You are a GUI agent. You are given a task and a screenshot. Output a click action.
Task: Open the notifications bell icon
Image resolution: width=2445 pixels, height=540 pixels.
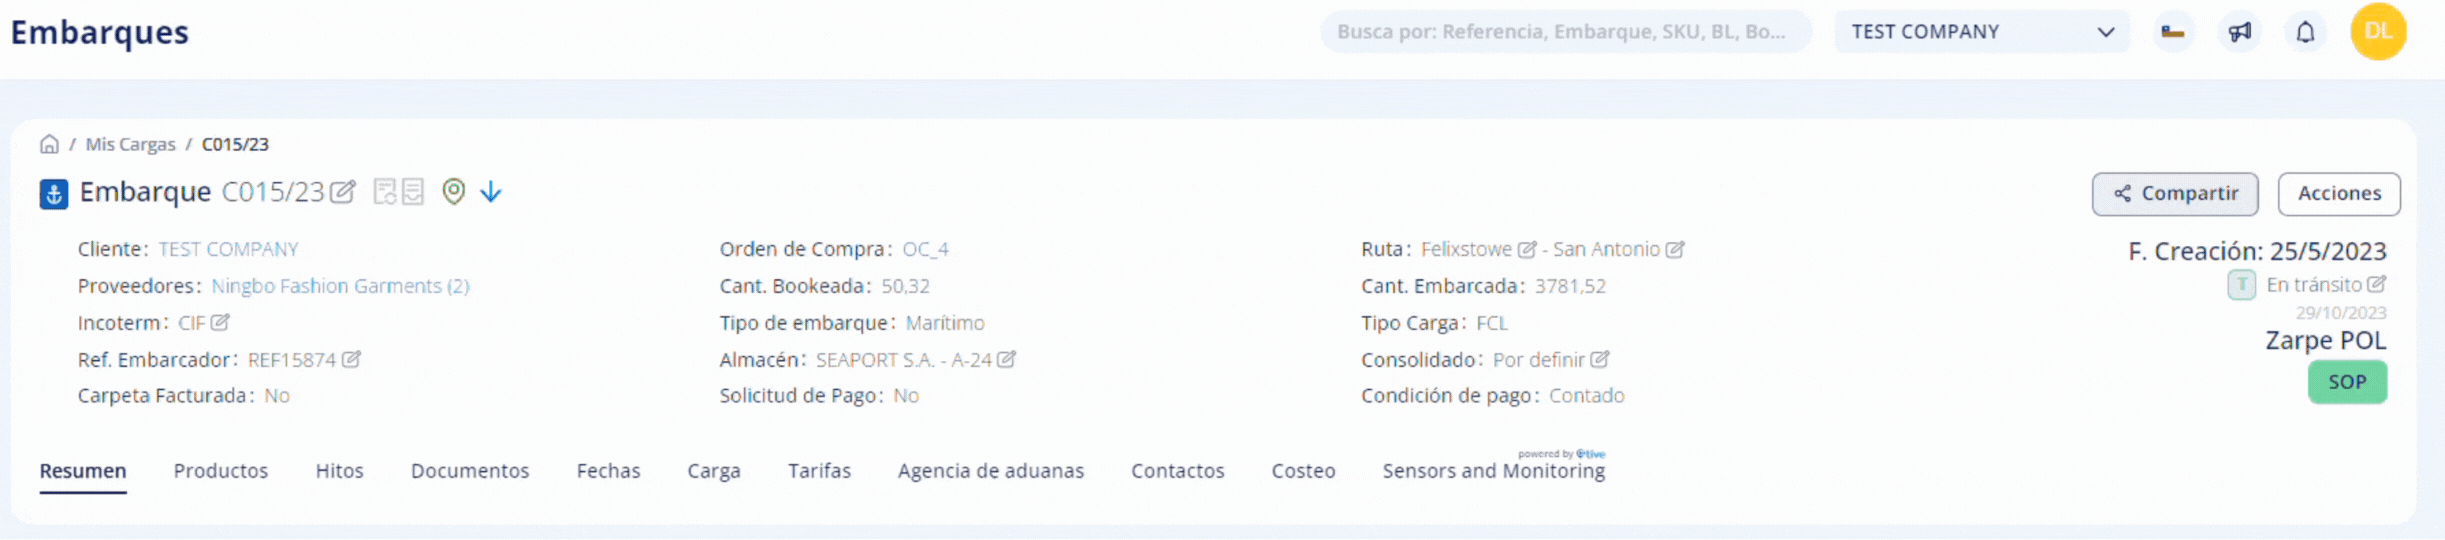[x=2305, y=32]
